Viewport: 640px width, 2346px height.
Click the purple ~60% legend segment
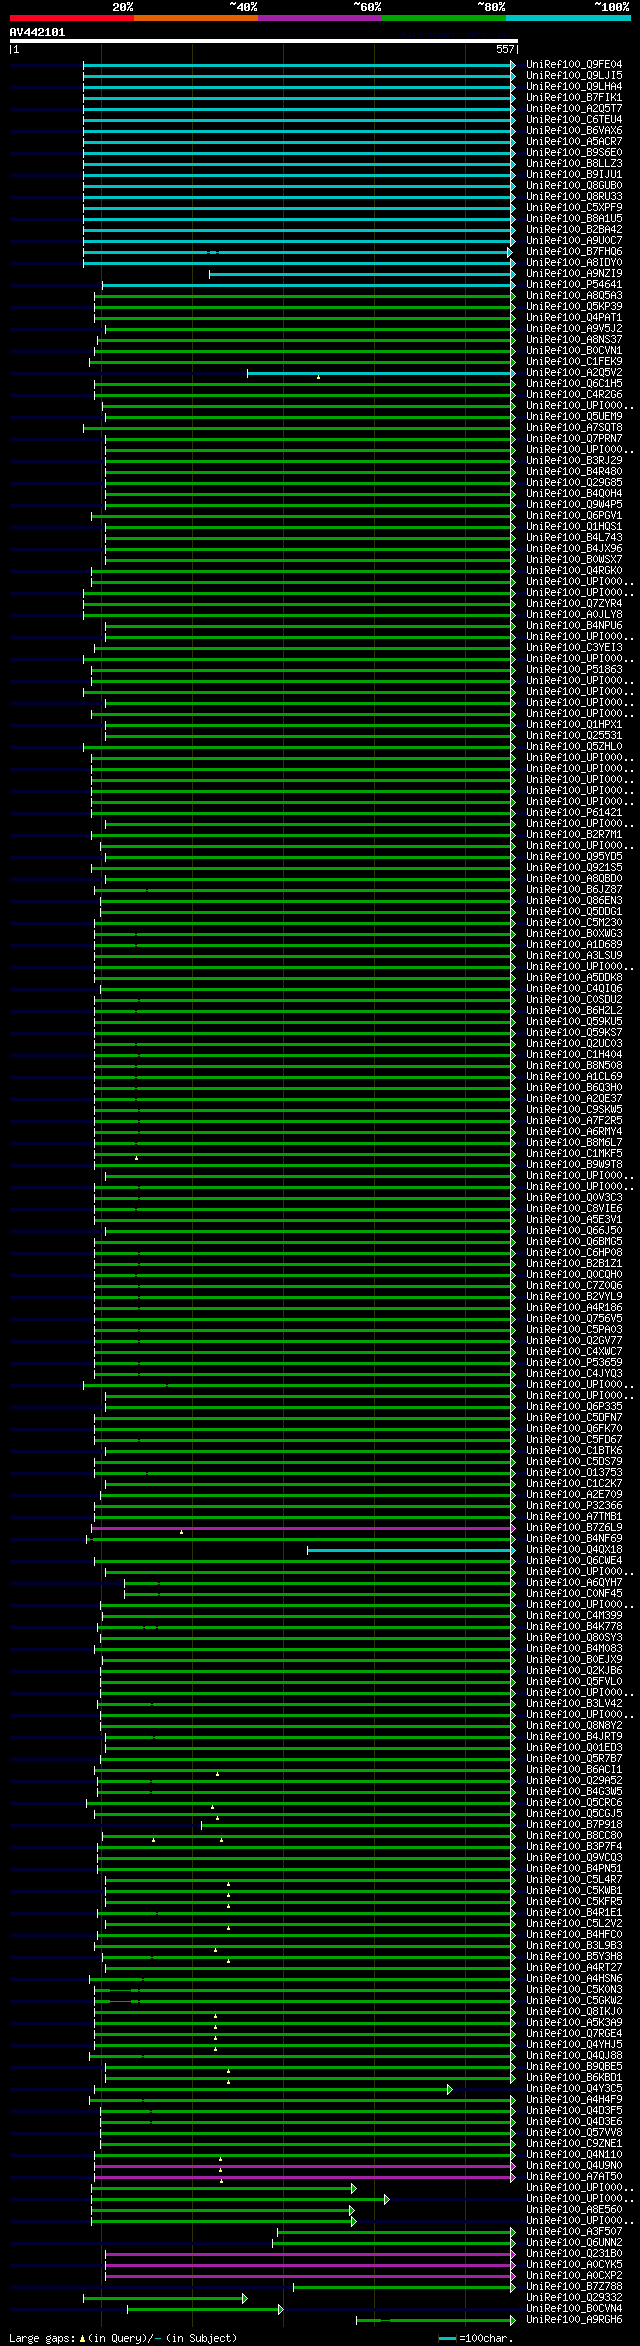320,18
